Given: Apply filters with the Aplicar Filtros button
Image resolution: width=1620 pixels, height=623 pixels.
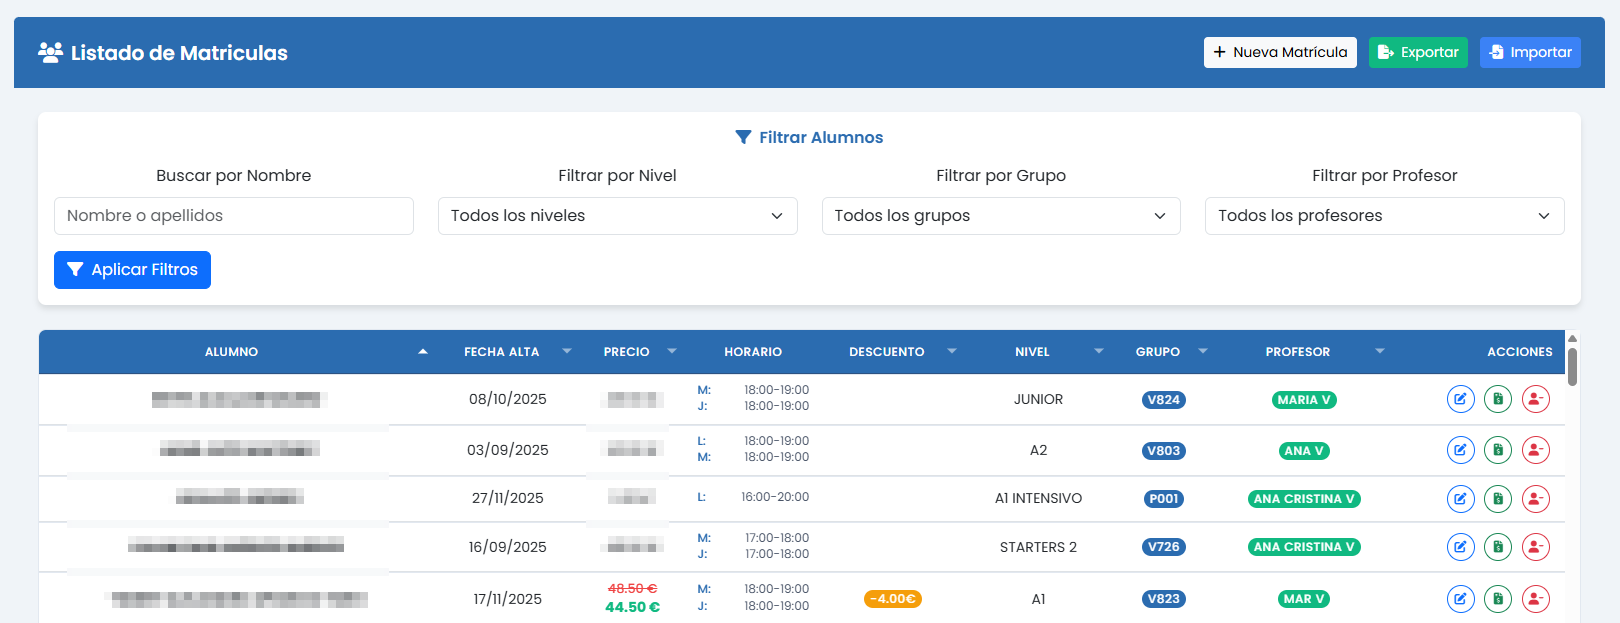Looking at the screenshot, I should 132,270.
